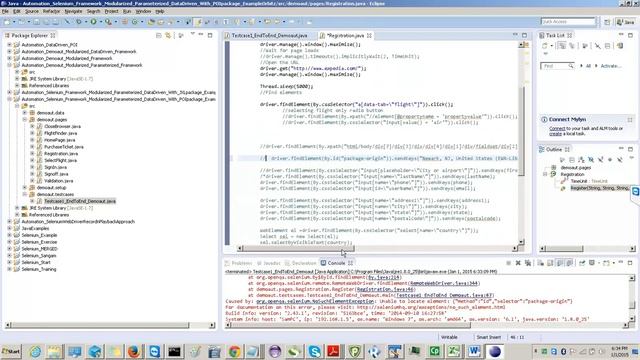This screenshot has height=360, width=640.
Task: Click the Collapse All icon in Package Explorer
Action: (x=159, y=36)
